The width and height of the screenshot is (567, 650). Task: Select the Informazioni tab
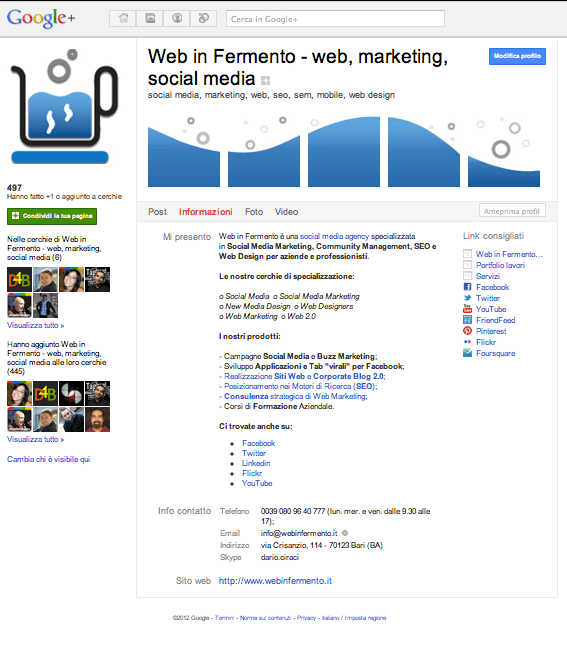pyautogui.click(x=206, y=212)
